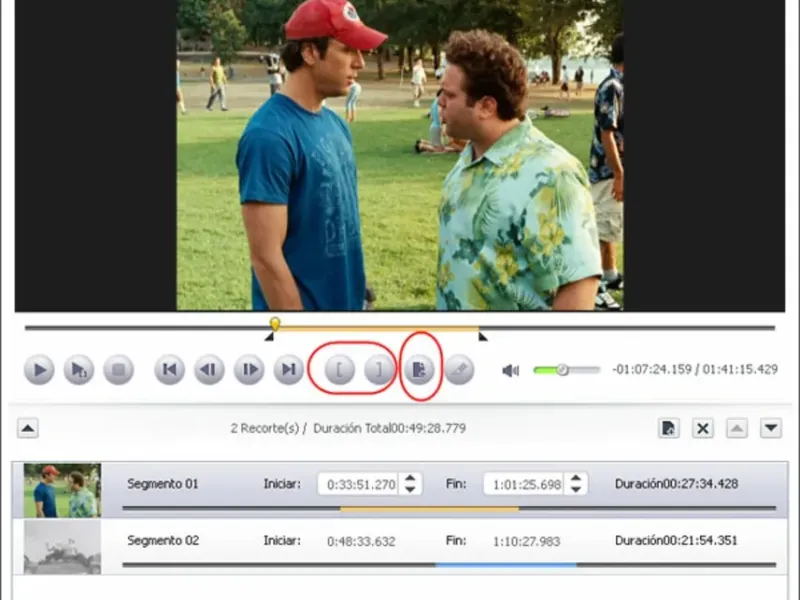Viewport: 800px width, 600px height.
Task: Select the Segmento 01 thumbnail
Action: click(x=62, y=490)
